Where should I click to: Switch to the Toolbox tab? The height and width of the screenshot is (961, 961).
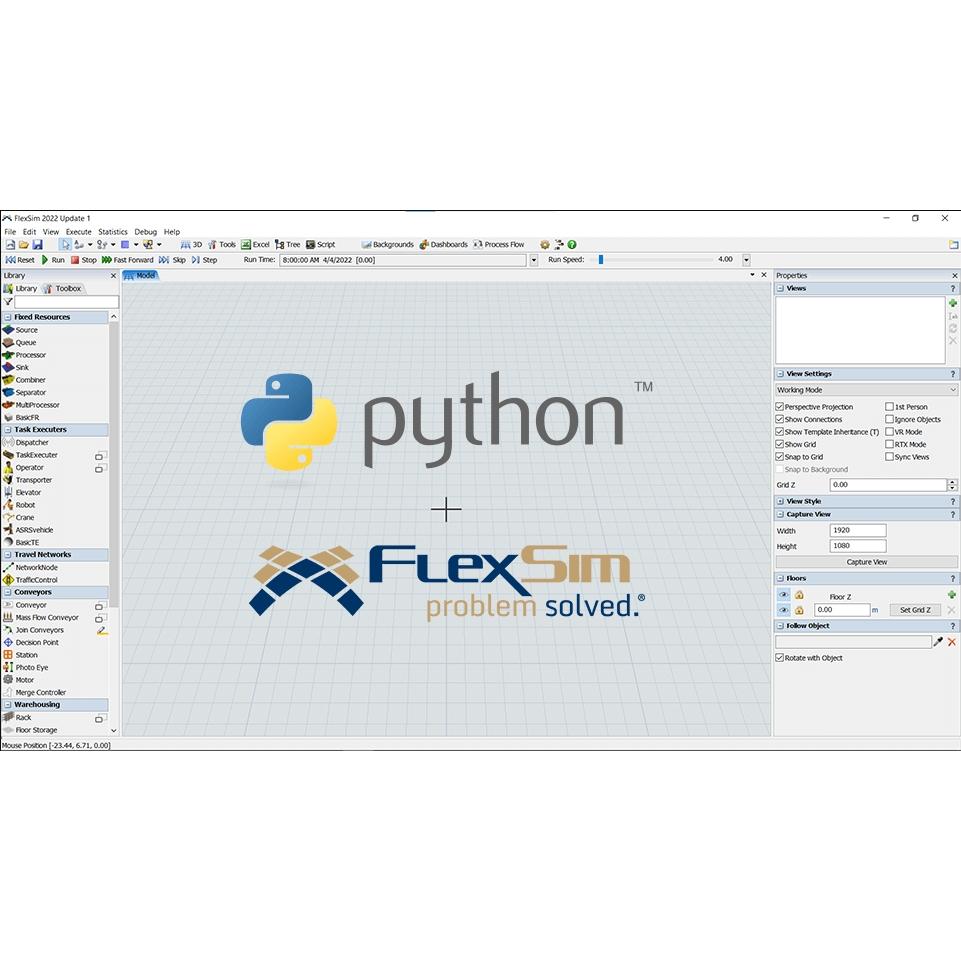coord(63,289)
